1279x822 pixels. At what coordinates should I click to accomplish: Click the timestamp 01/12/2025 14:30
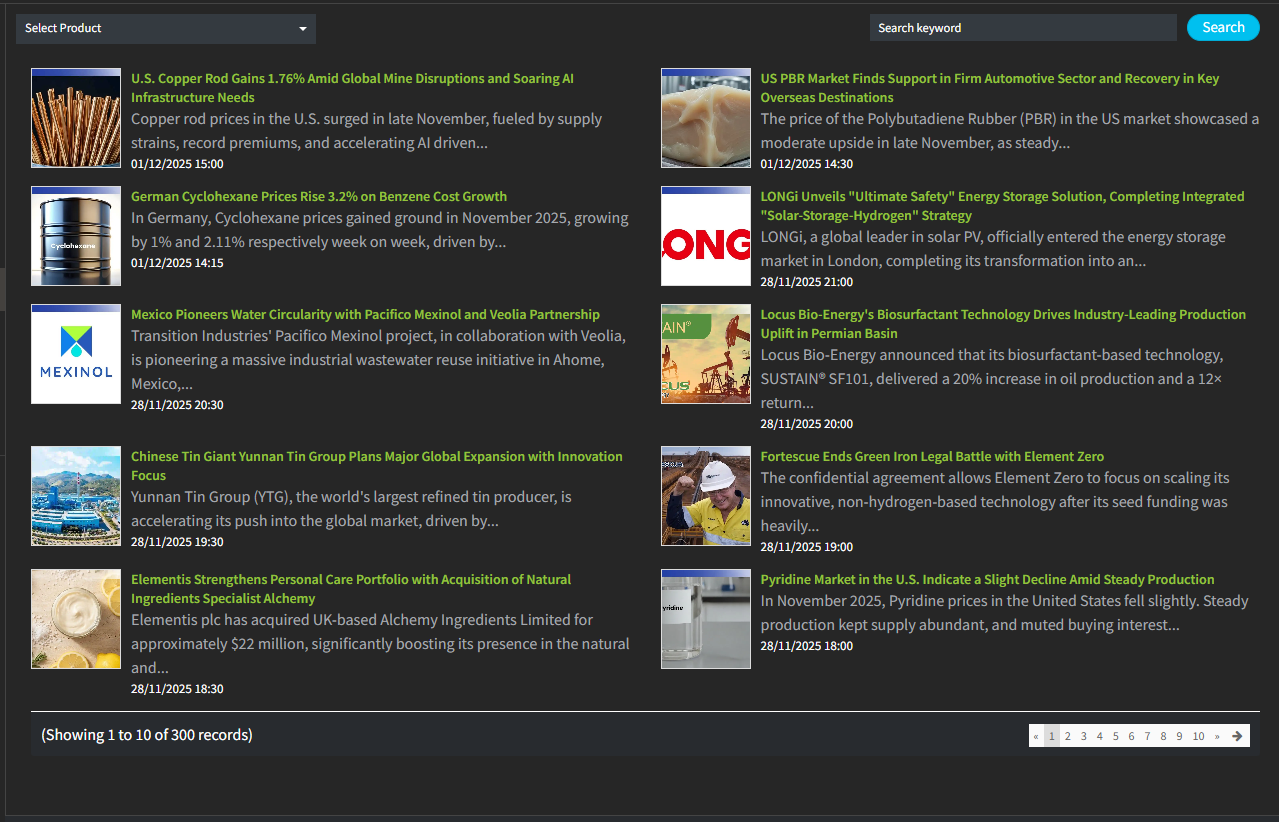(x=807, y=164)
